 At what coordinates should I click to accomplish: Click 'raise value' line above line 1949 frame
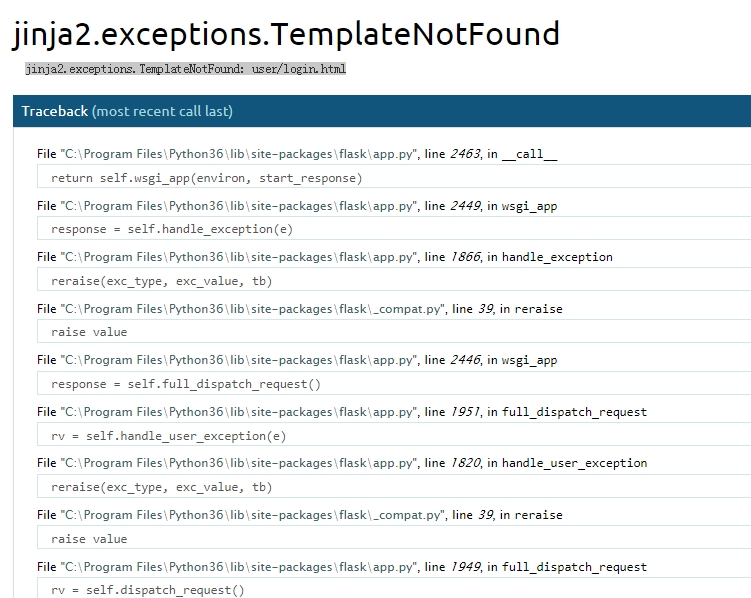click(89, 539)
